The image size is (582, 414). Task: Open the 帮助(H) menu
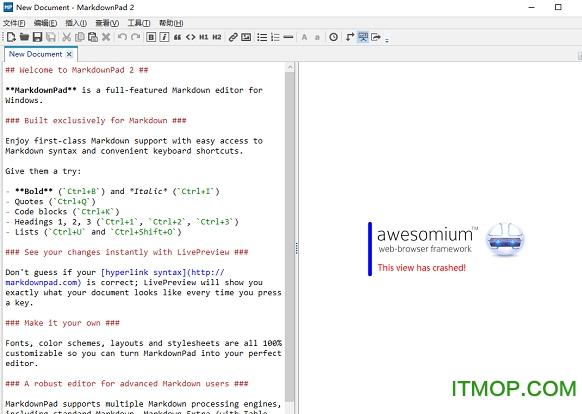tap(171, 23)
